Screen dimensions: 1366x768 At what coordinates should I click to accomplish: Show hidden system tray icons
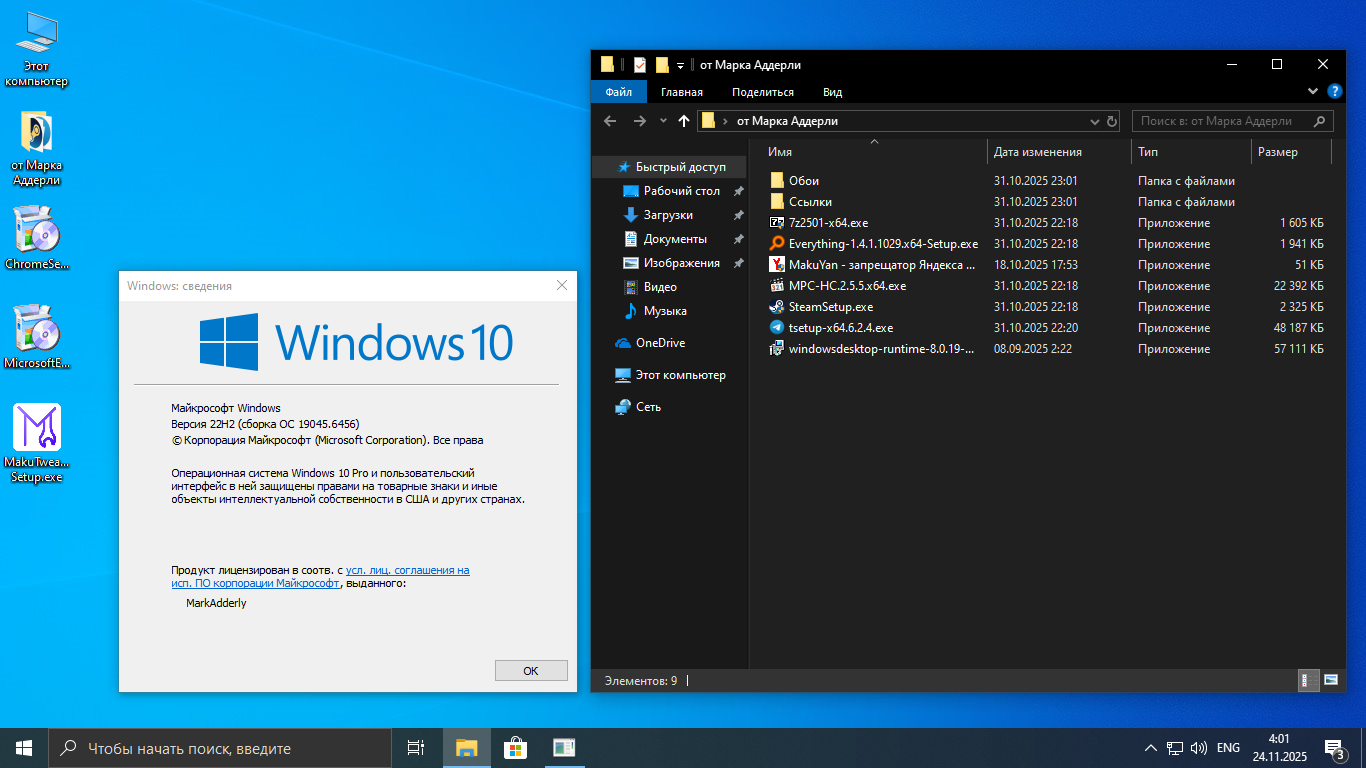(x=1150, y=748)
